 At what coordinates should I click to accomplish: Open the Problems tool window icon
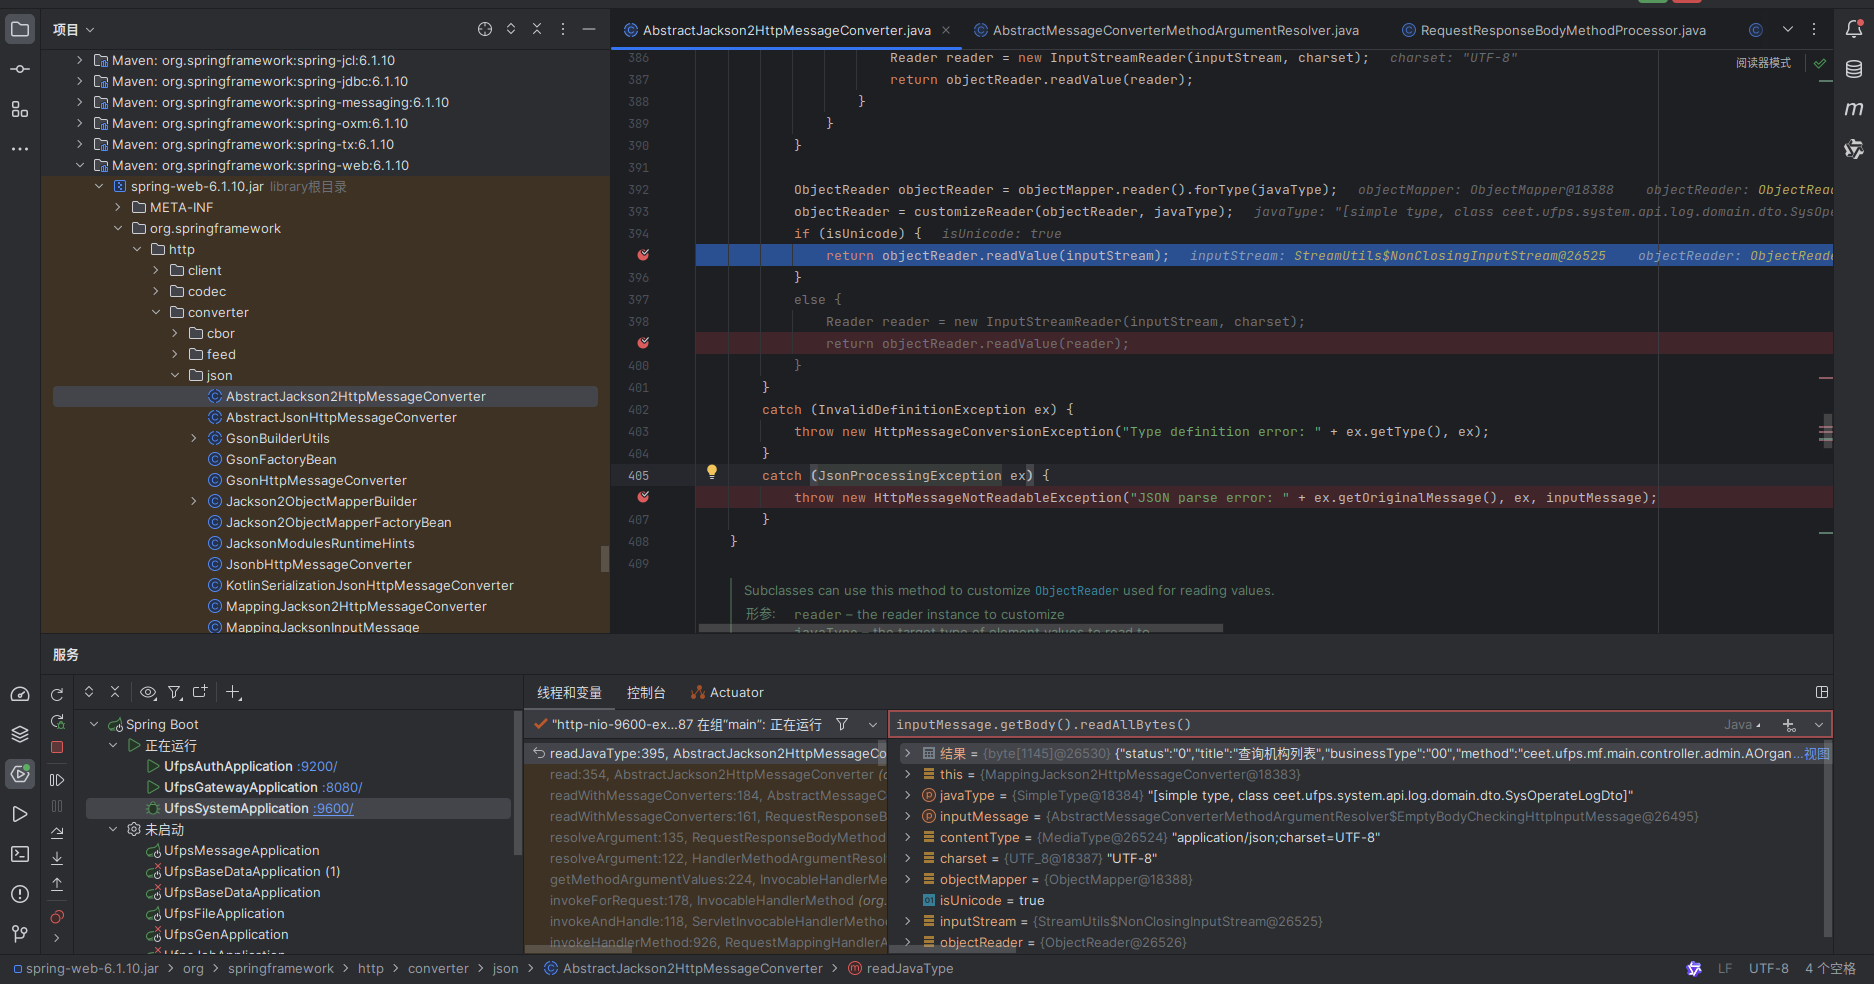[20, 894]
